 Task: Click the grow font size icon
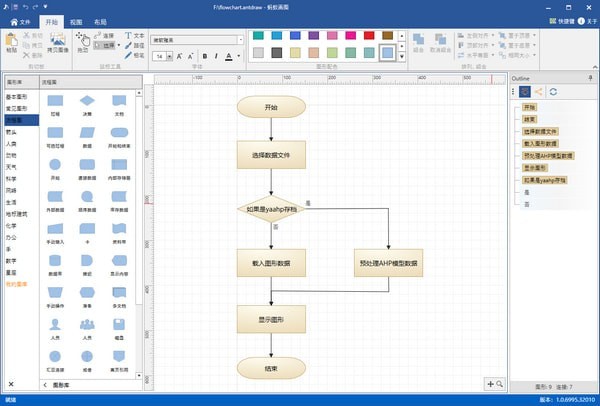(x=179, y=56)
